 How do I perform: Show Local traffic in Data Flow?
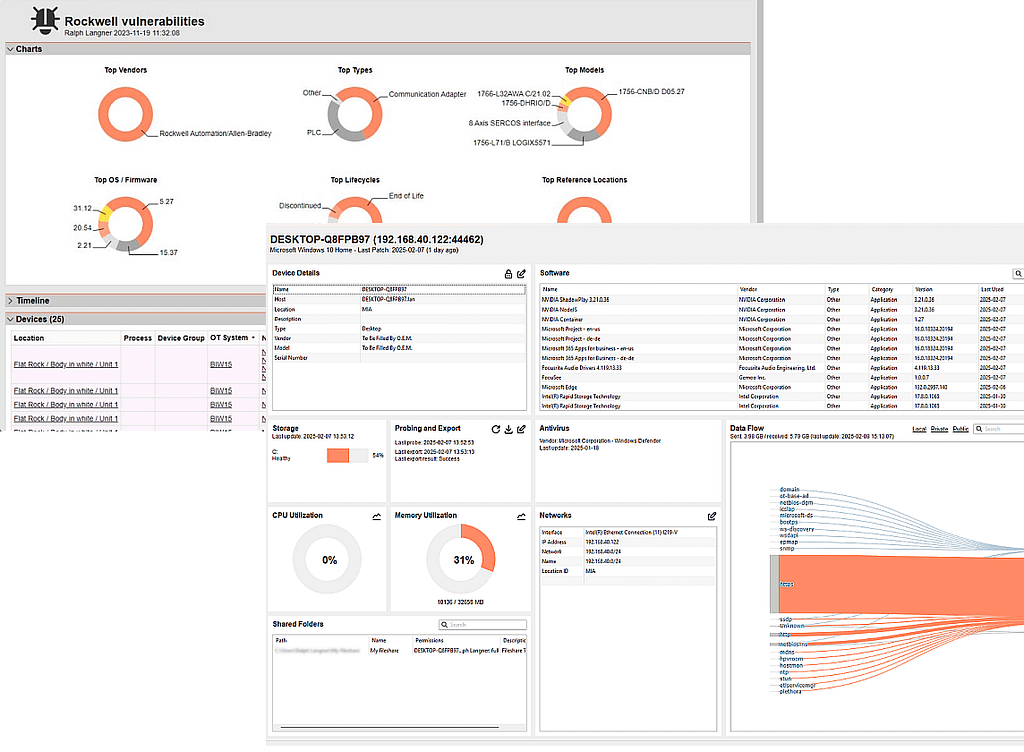tap(920, 429)
